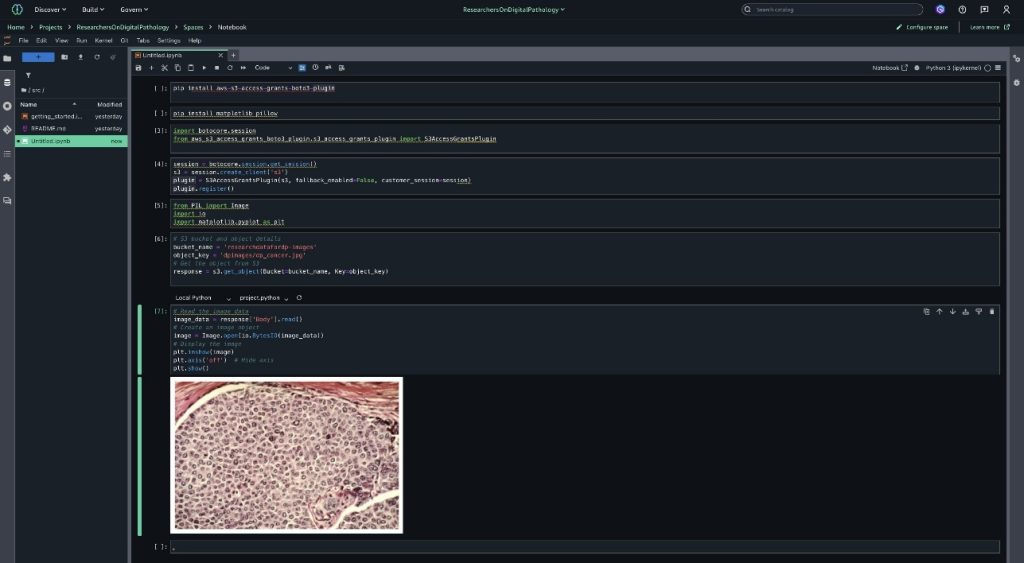Image resolution: width=1024 pixels, height=563 pixels.
Task: Interrupt the kernel with the stop icon
Action: pos(217,68)
